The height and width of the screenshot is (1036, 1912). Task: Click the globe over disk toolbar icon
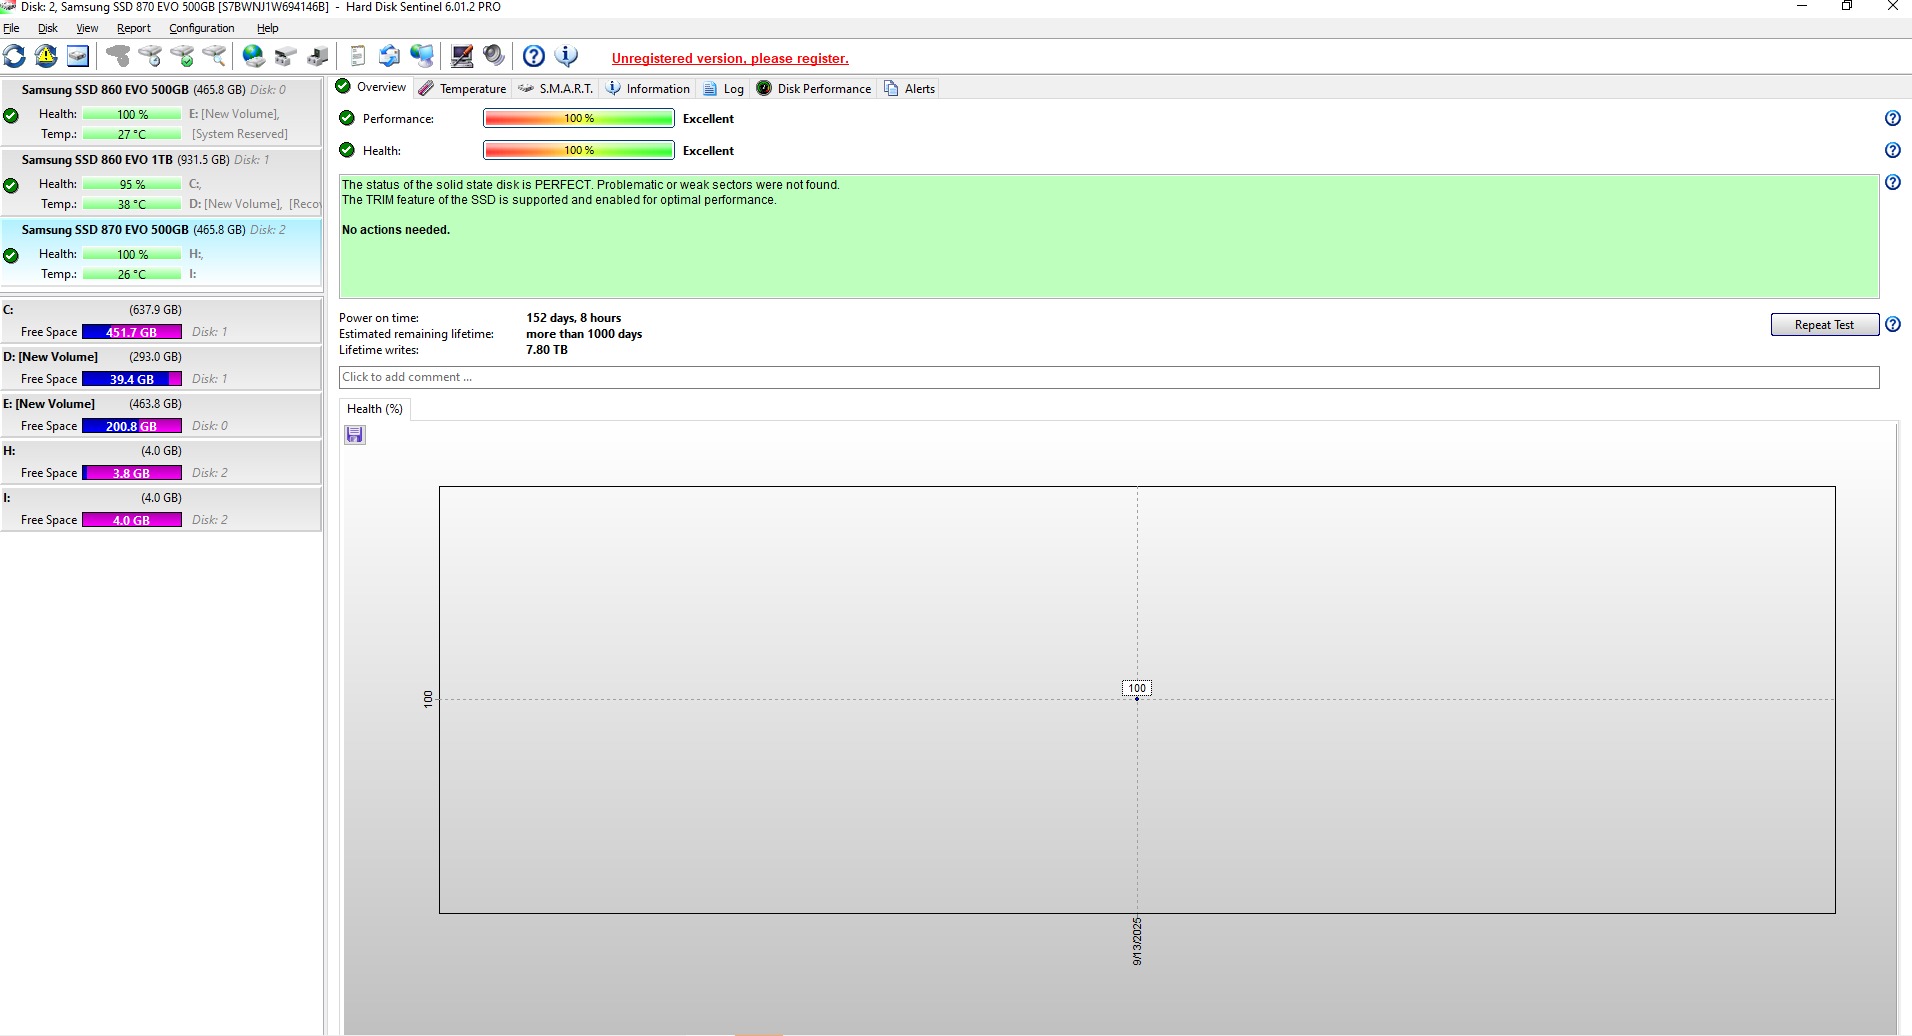pyautogui.click(x=254, y=56)
